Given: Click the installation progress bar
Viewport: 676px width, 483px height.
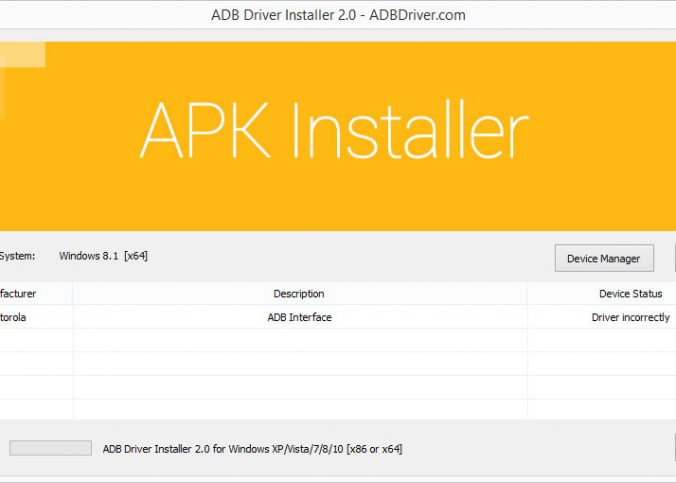Looking at the screenshot, I should 50,449.
